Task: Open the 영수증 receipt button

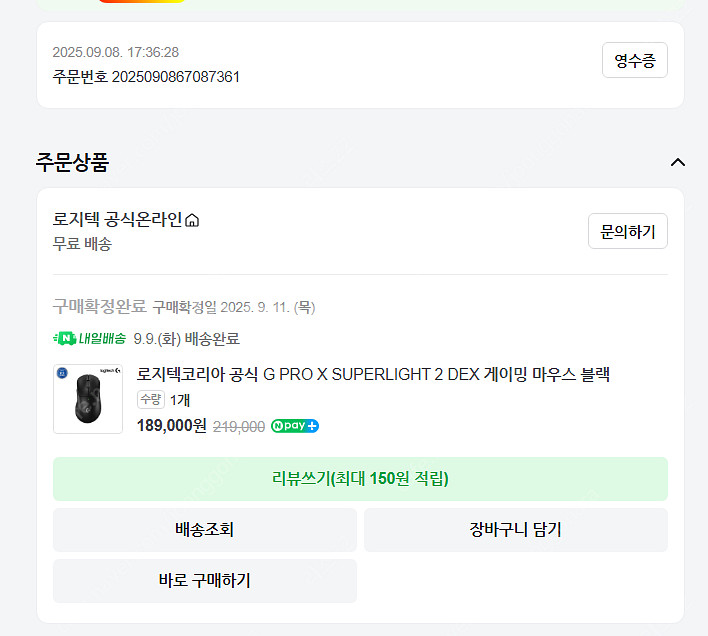Action: click(635, 60)
